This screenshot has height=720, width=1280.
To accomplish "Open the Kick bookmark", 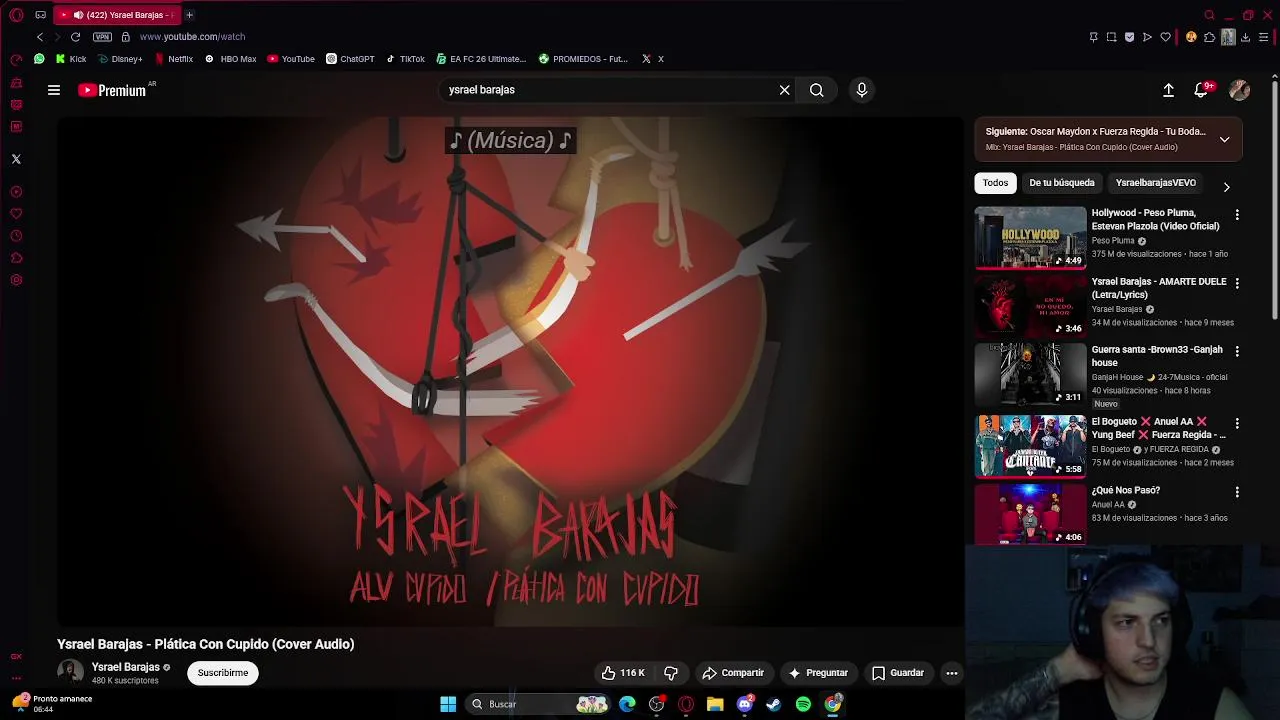I will pos(71,59).
